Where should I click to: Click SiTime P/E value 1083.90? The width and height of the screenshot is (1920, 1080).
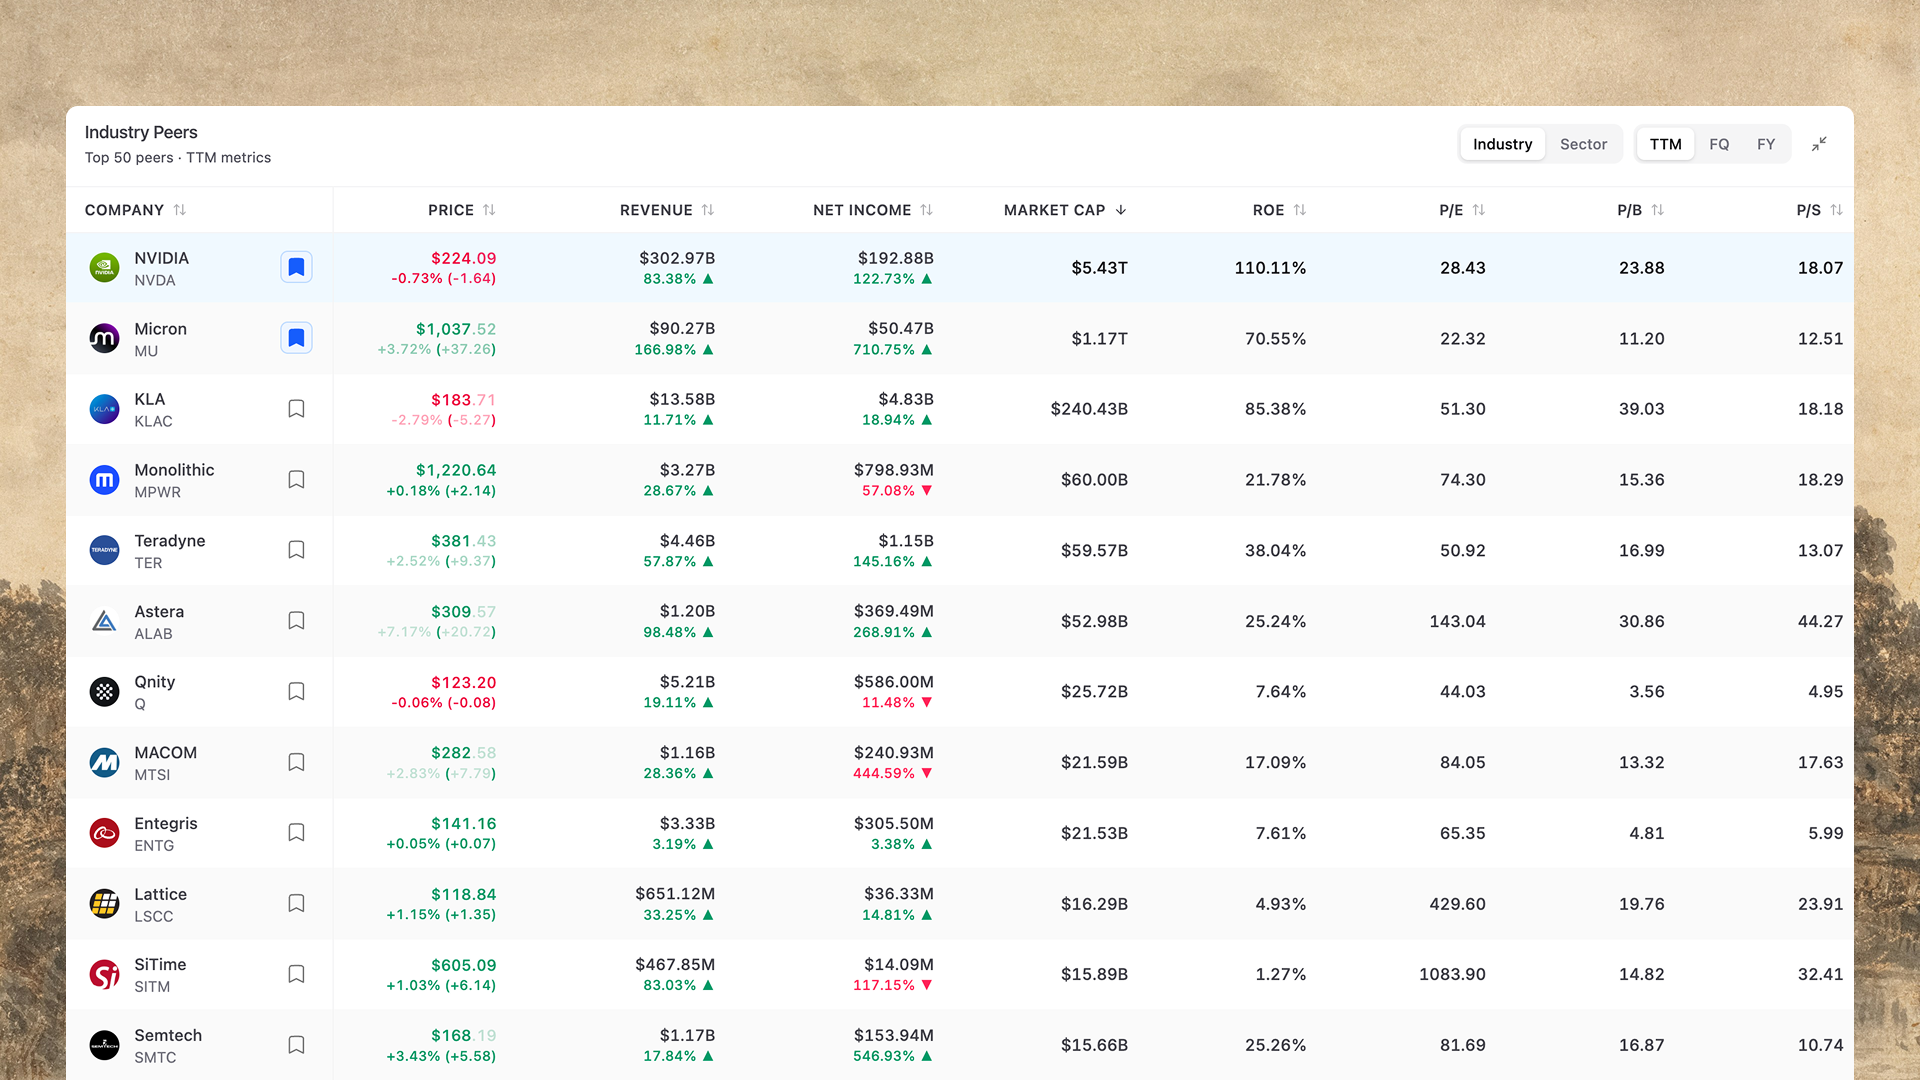pyautogui.click(x=1453, y=974)
